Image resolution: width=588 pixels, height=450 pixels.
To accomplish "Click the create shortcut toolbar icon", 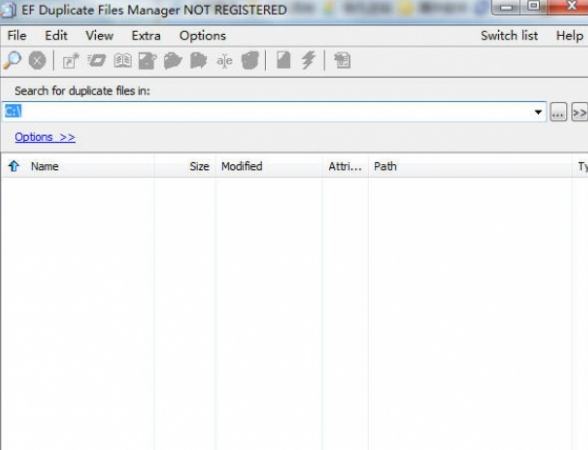I will click(x=71, y=61).
